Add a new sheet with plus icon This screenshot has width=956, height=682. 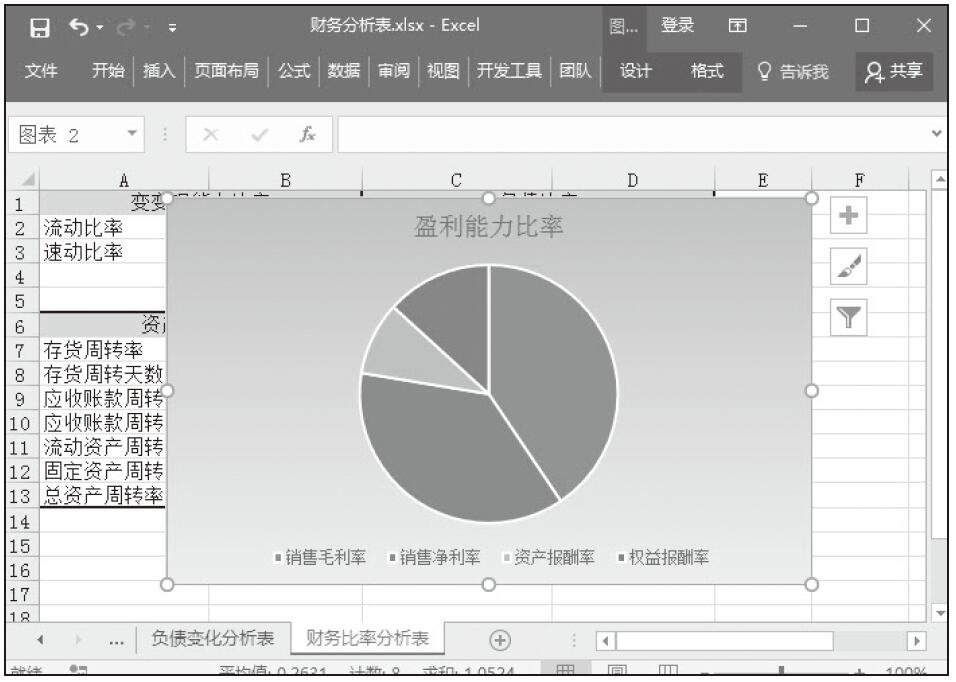point(497,640)
